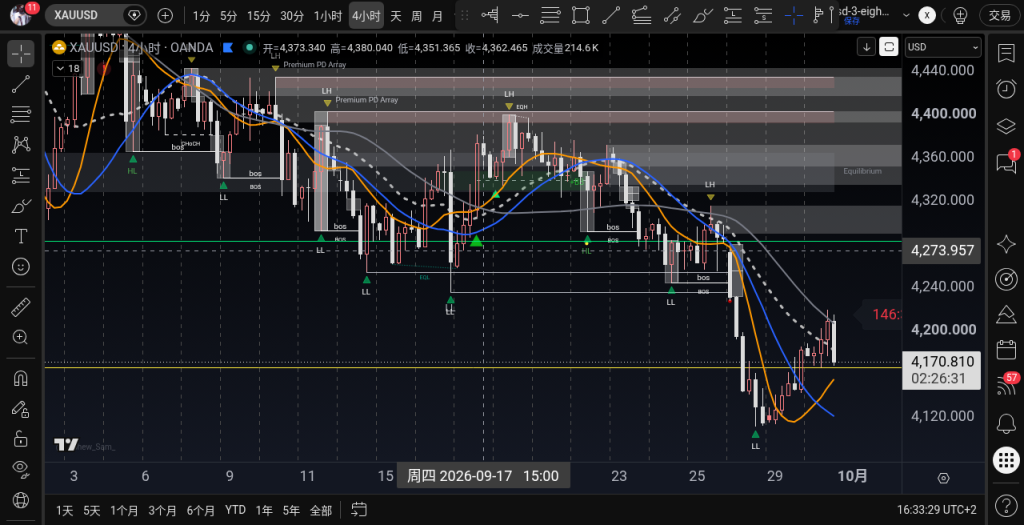Click the 交易 trade button

[1000, 15]
